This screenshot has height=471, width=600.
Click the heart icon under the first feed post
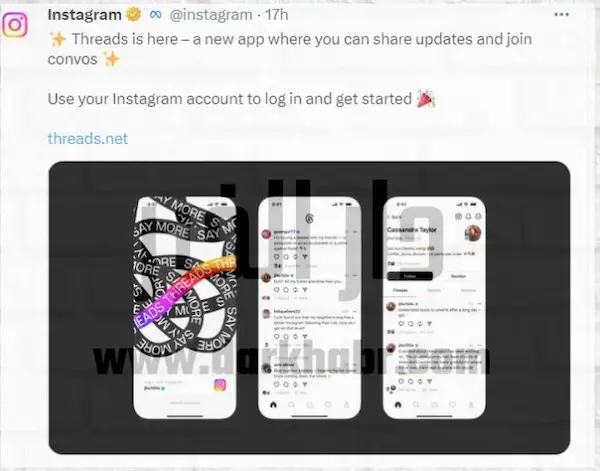(277, 257)
